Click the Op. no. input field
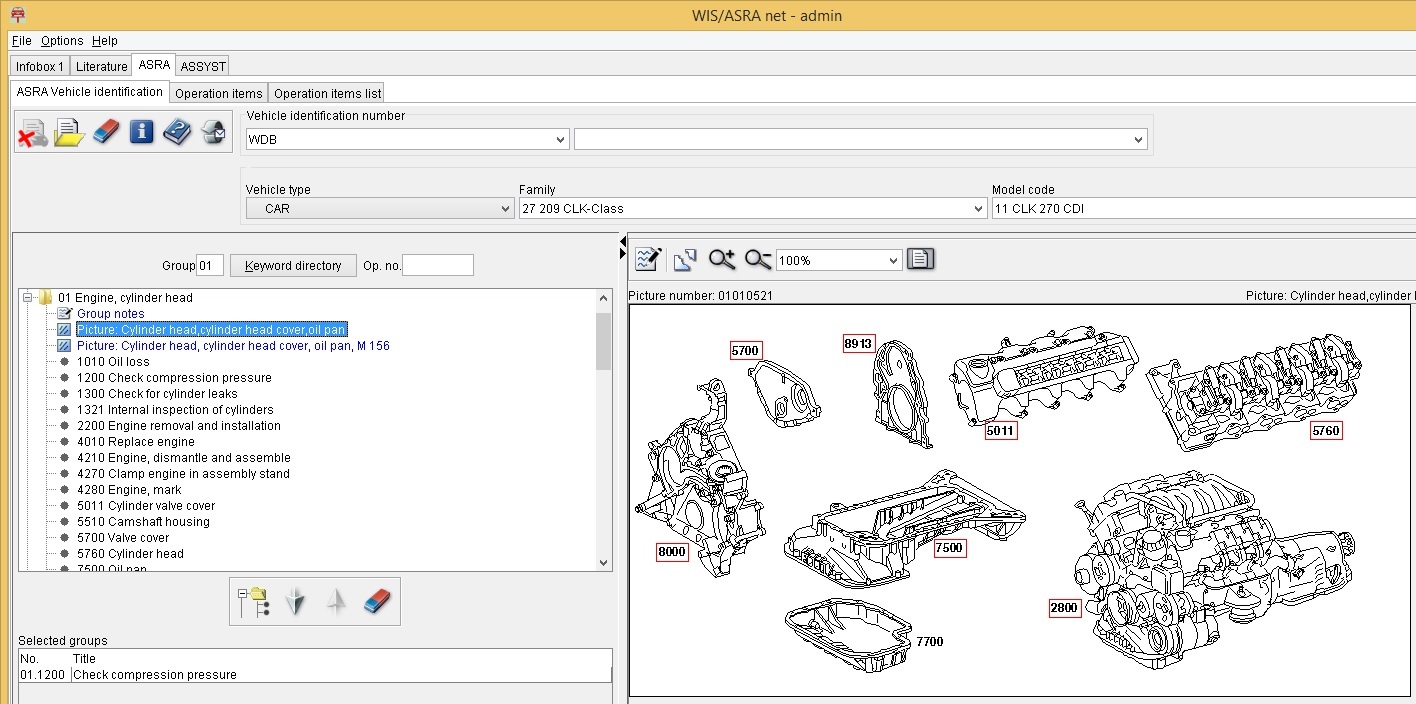 coord(438,265)
